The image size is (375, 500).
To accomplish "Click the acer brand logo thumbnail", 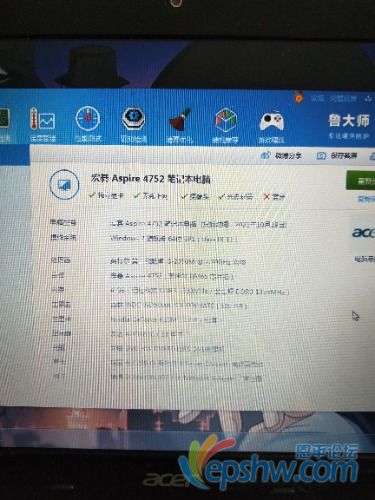I will [363, 233].
